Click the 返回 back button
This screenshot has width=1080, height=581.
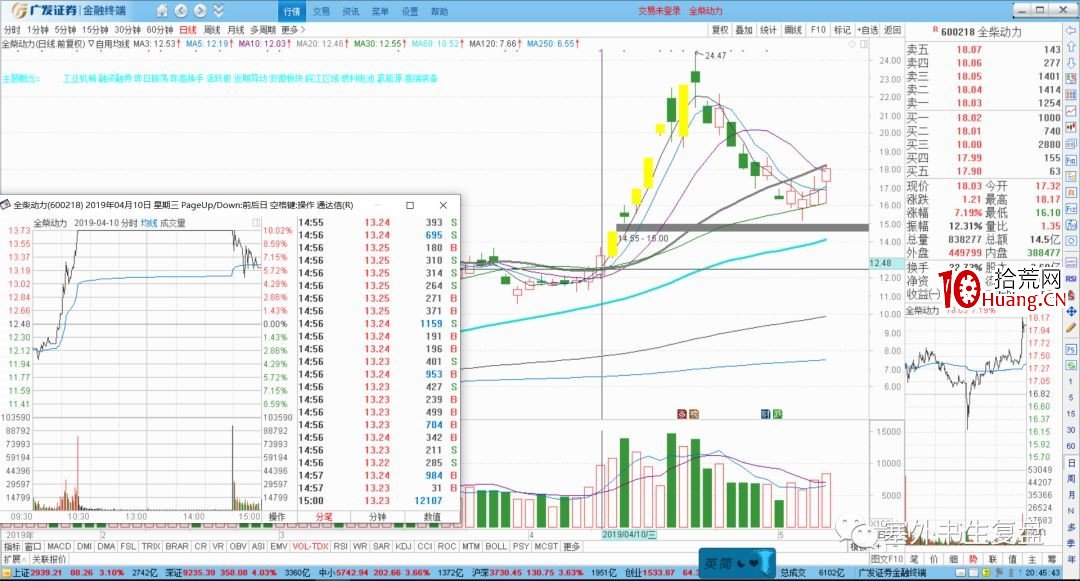tap(893, 30)
